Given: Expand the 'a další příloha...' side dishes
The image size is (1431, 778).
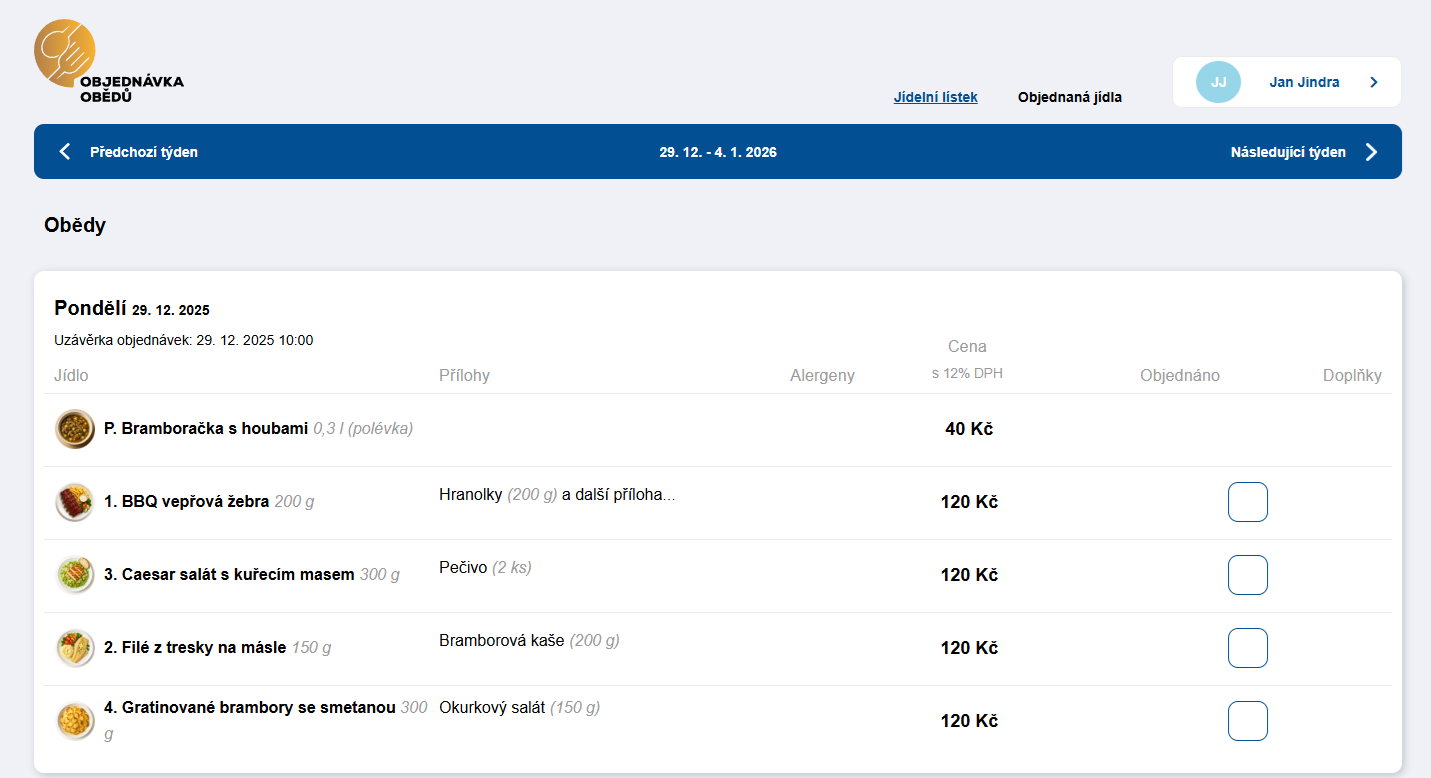Looking at the screenshot, I should pyautogui.click(x=618, y=495).
